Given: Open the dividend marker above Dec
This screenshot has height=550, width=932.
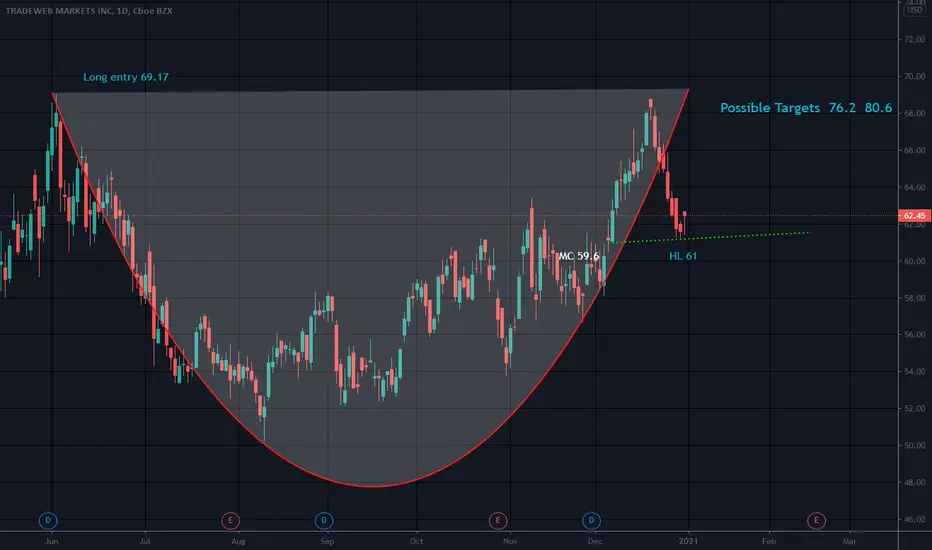Looking at the screenshot, I should pyautogui.click(x=591, y=521).
